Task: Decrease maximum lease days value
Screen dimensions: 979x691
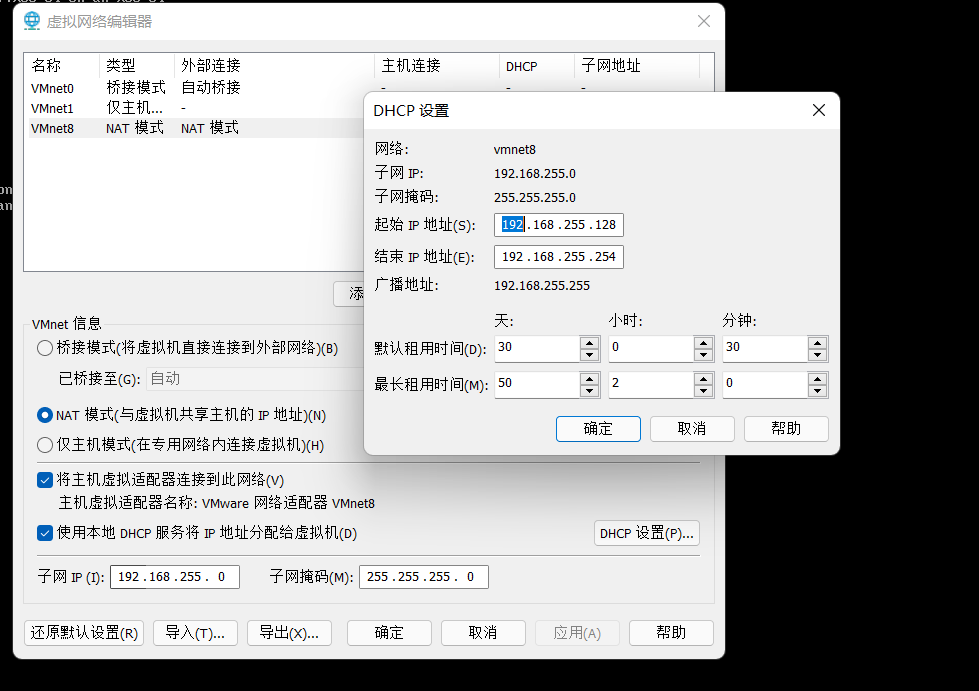Action: pos(589,391)
